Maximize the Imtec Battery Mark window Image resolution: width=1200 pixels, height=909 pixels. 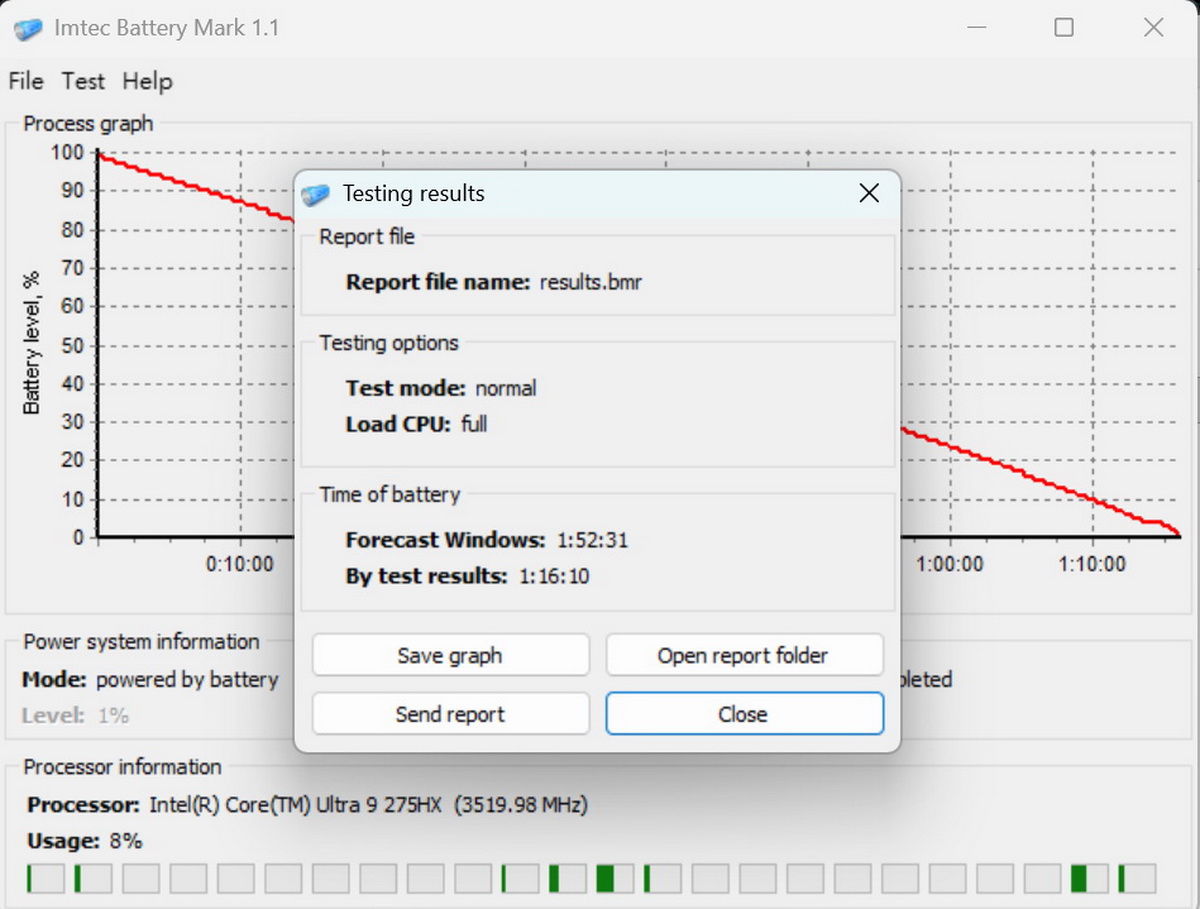click(1064, 28)
